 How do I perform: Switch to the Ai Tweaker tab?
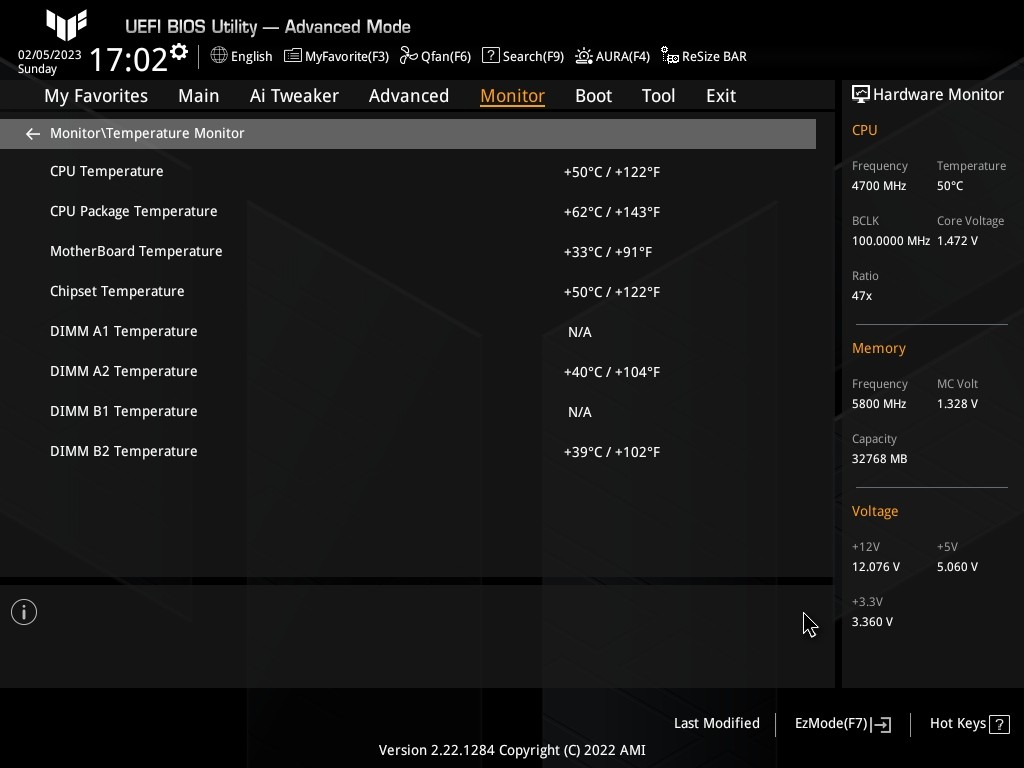[294, 96]
